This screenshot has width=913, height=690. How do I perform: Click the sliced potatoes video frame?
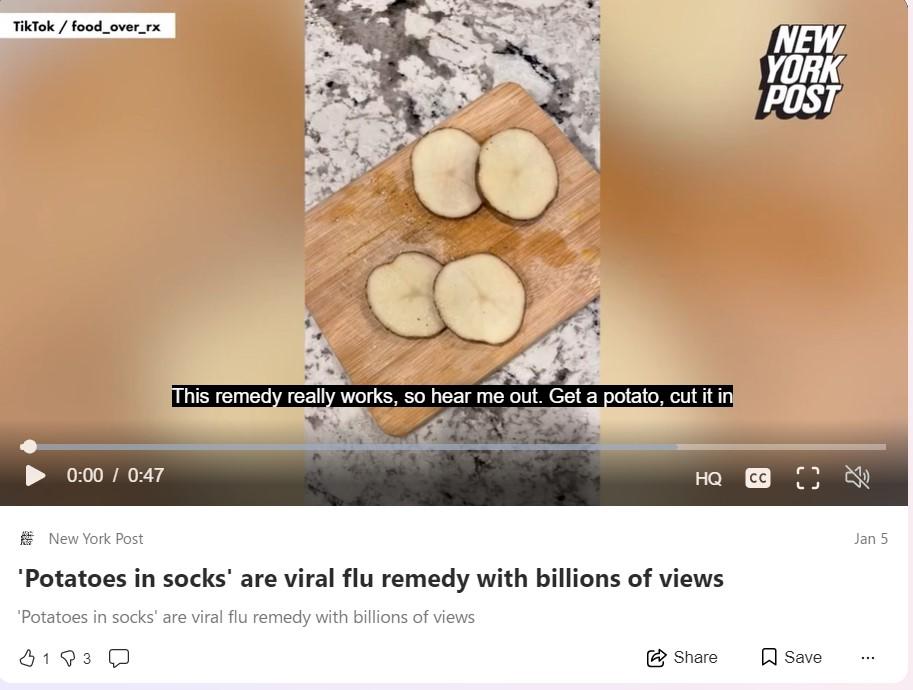pyautogui.click(x=452, y=233)
